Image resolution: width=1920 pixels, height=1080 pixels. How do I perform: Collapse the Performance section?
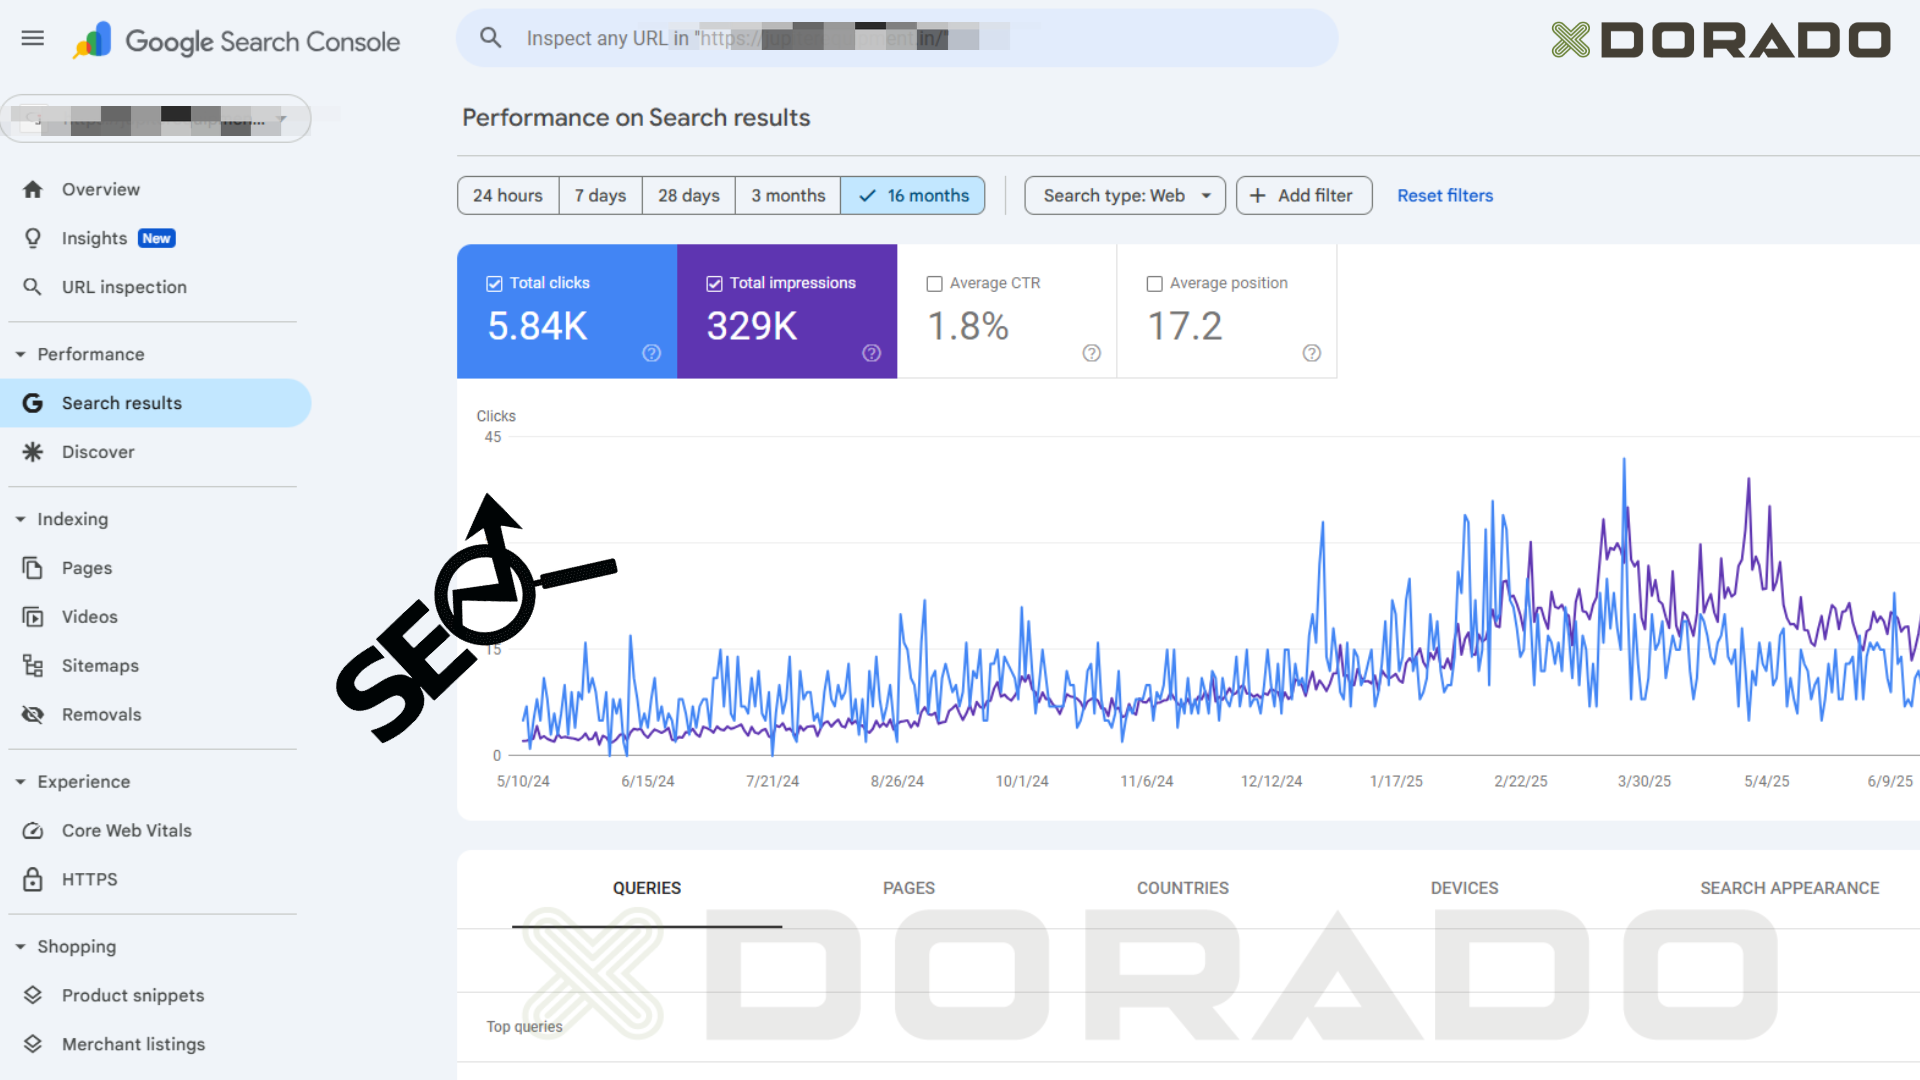coord(20,355)
